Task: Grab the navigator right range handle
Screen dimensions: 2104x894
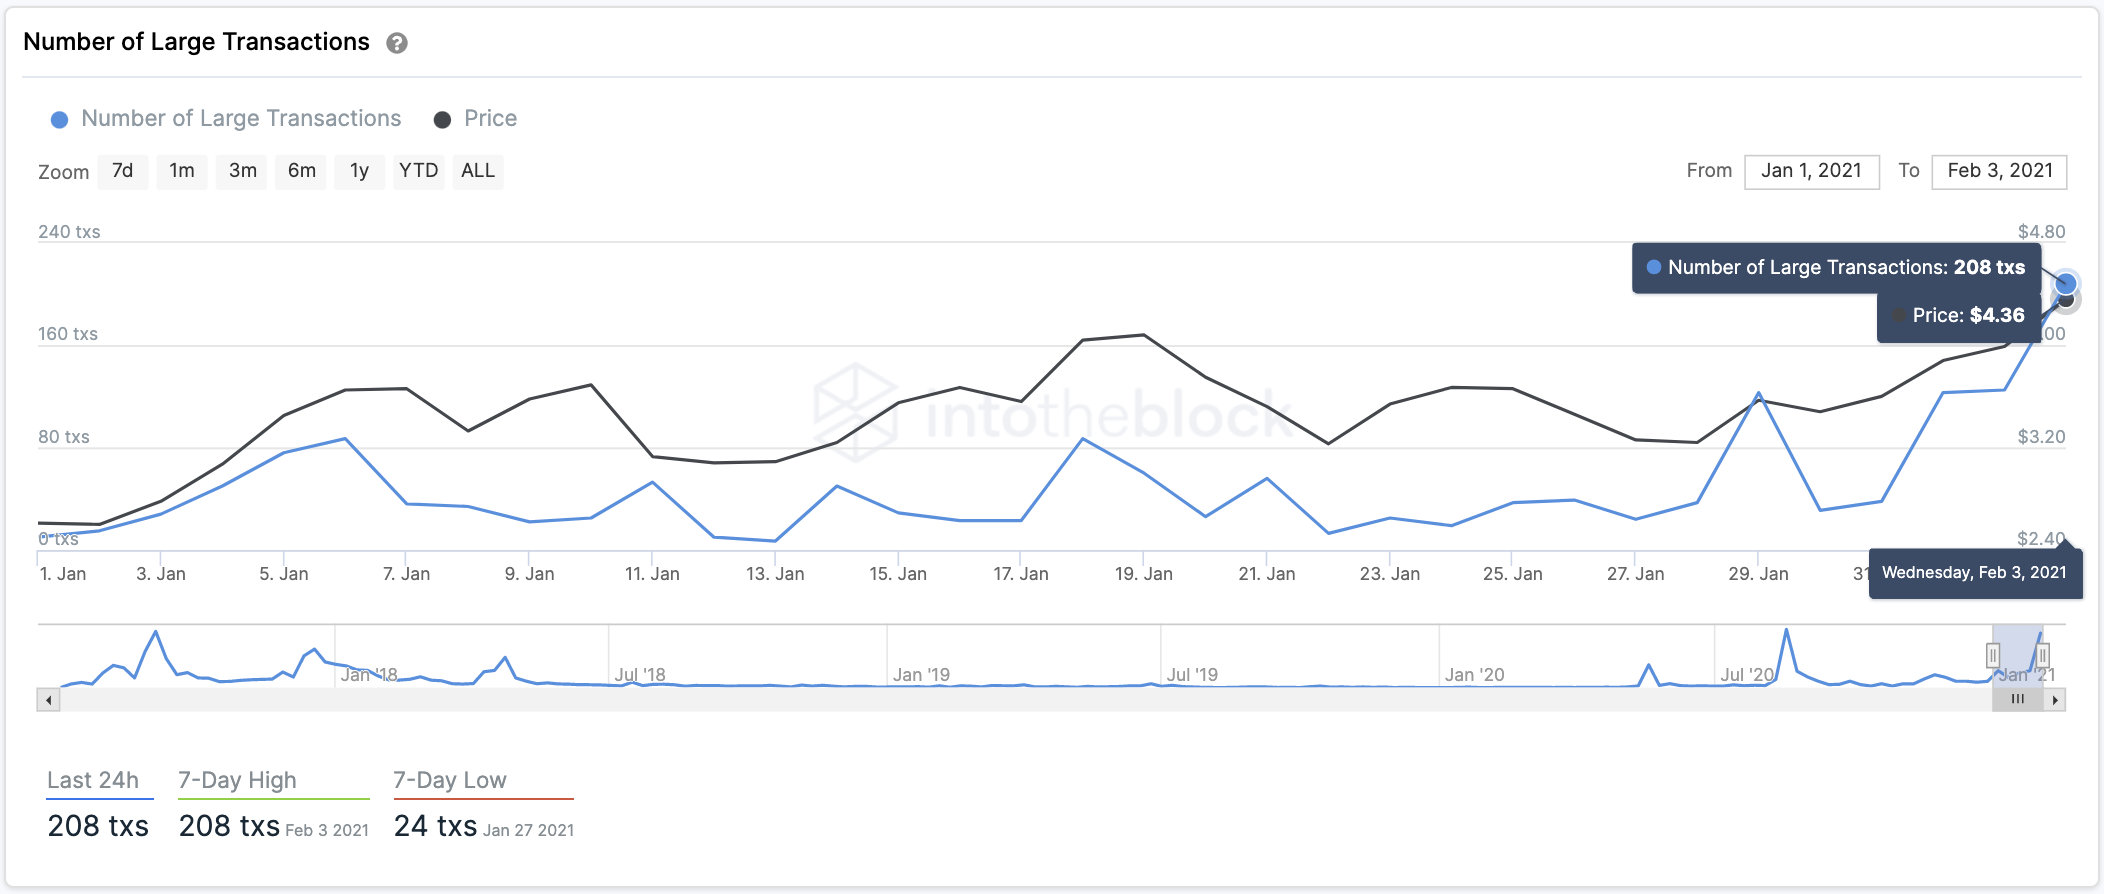Action: click(2043, 656)
